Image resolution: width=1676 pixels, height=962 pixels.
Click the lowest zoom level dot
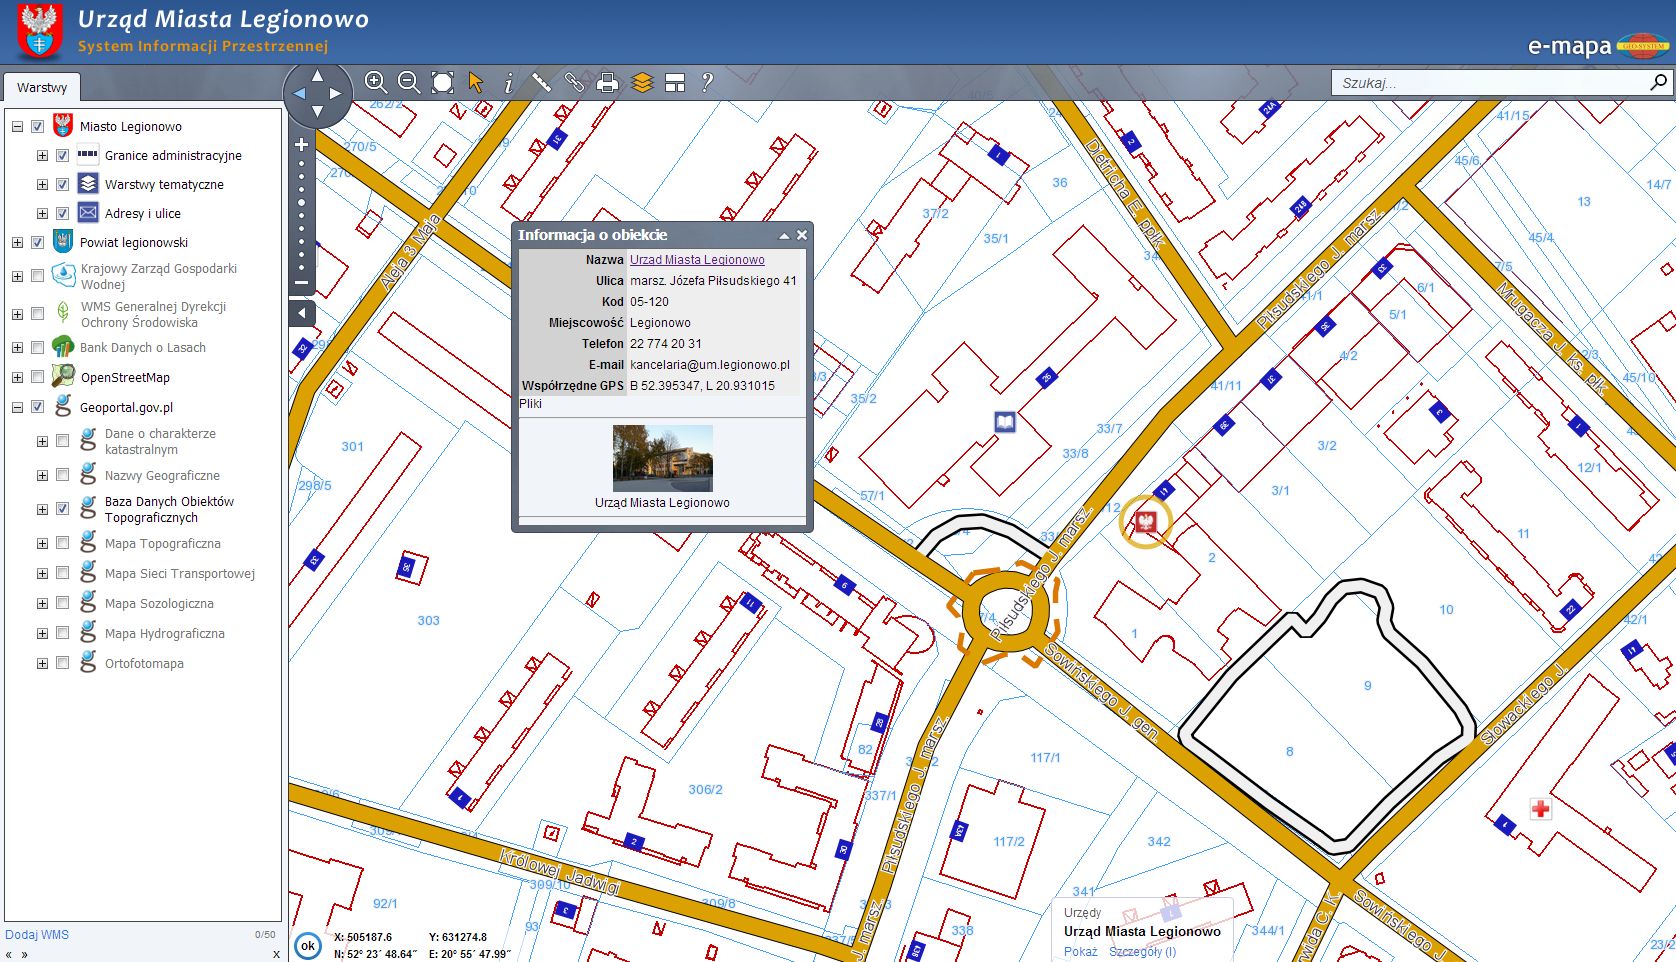[x=301, y=267]
